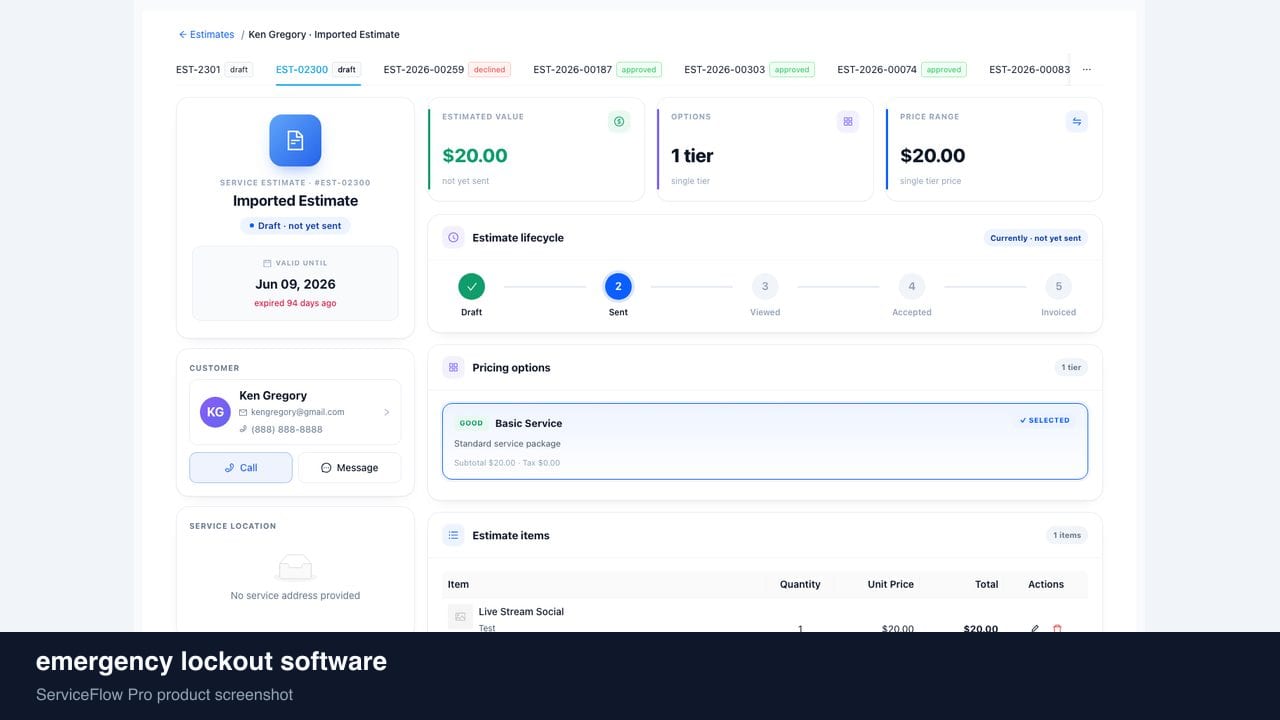Delete the Live Stream Social item
This screenshot has height=720, width=1280.
pos(1057,629)
